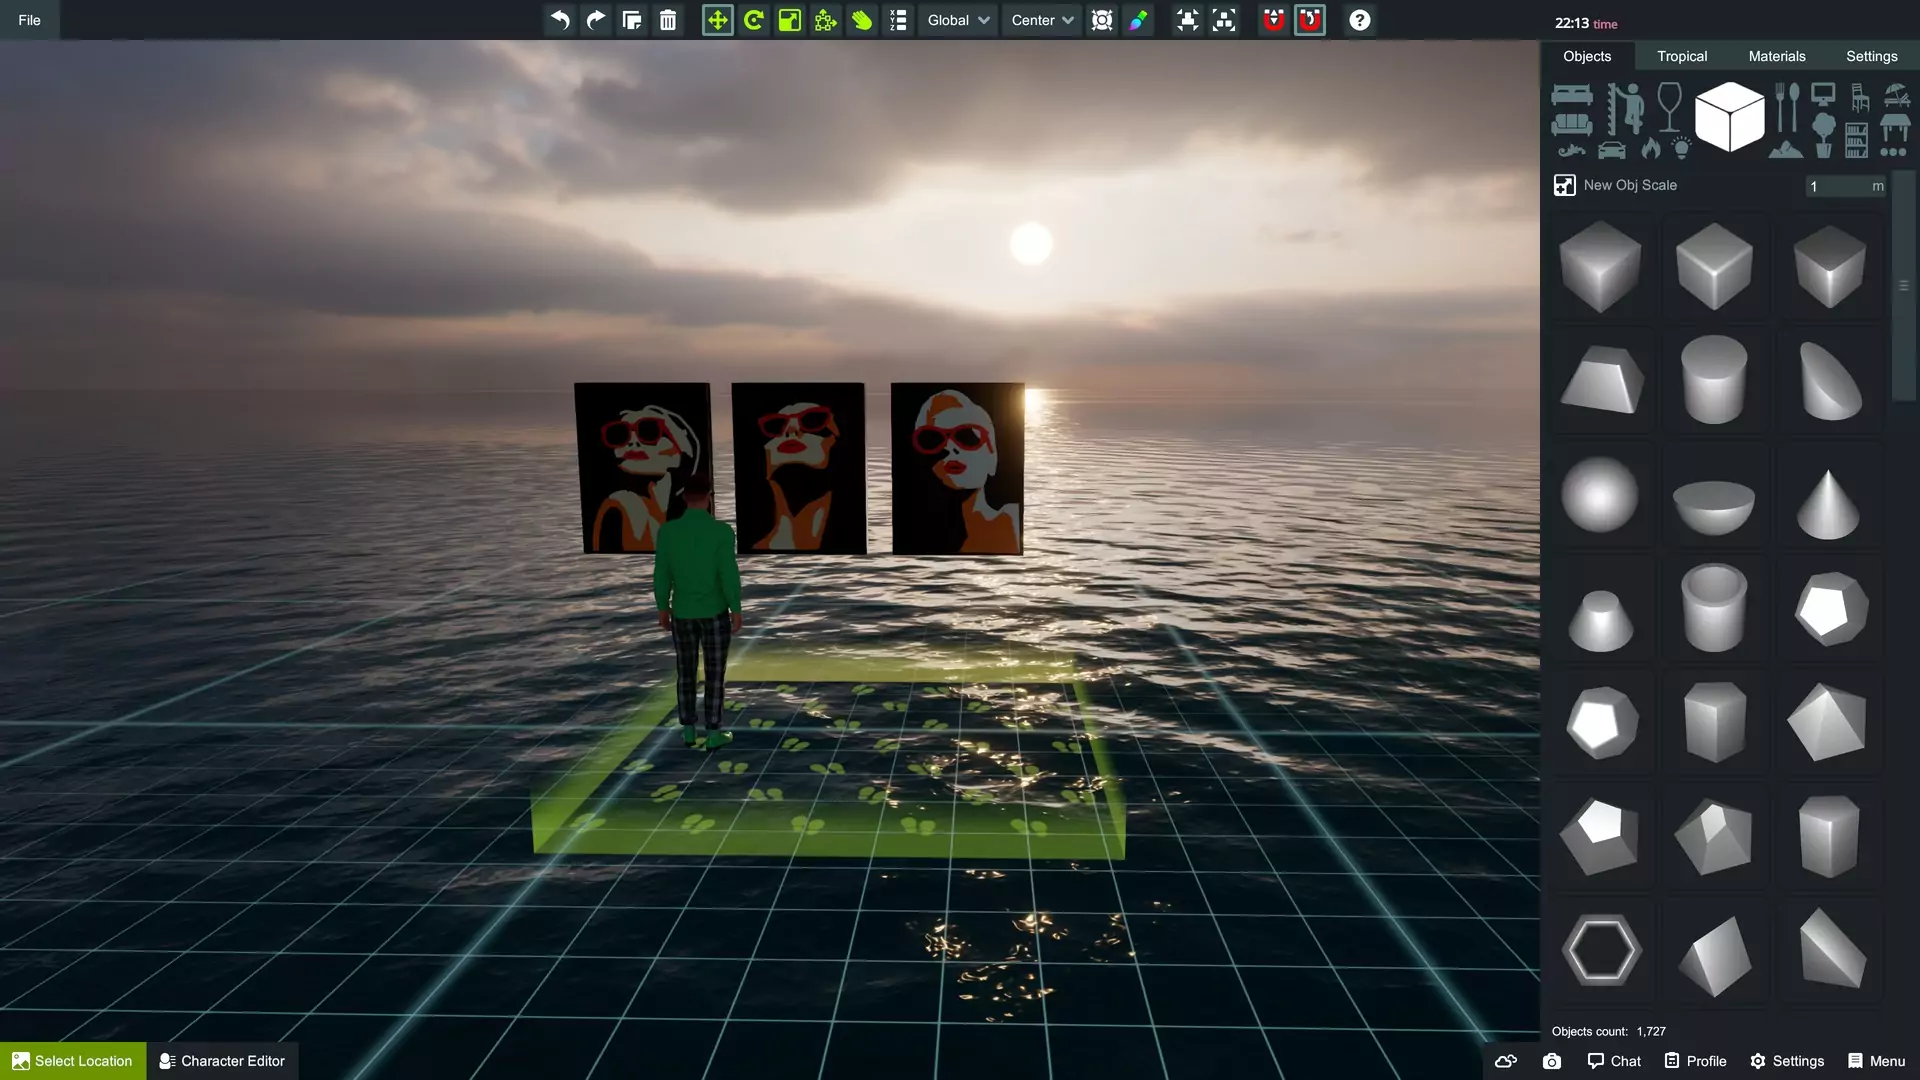Toggle the position snap magnet

pyautogui.click(x=1273, y=20)
